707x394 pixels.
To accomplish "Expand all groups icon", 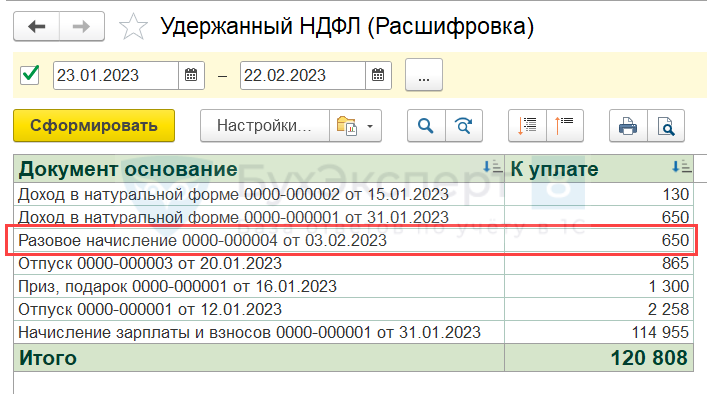I will click(x=527, y=126).
